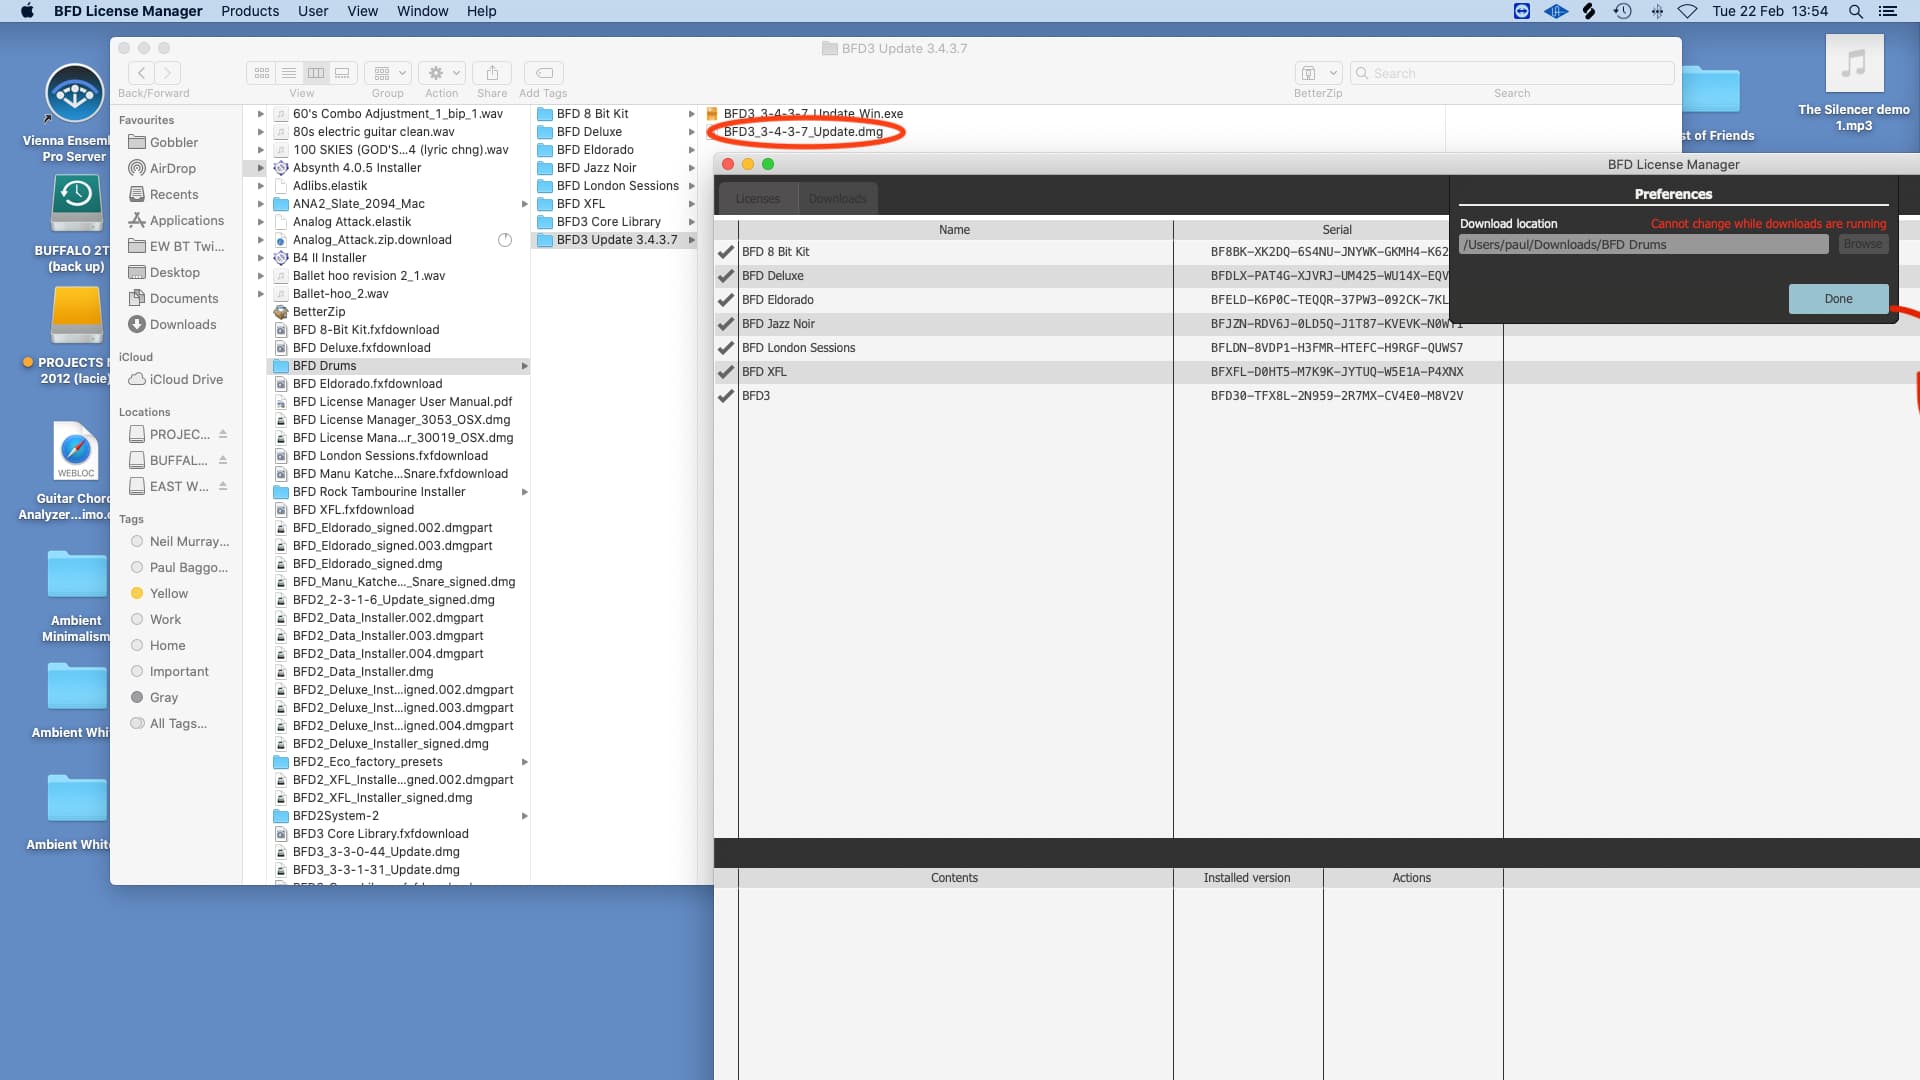
Task: Toggle the BFD Jazz Noir license checkmark
Action: (x=726, y=324)
